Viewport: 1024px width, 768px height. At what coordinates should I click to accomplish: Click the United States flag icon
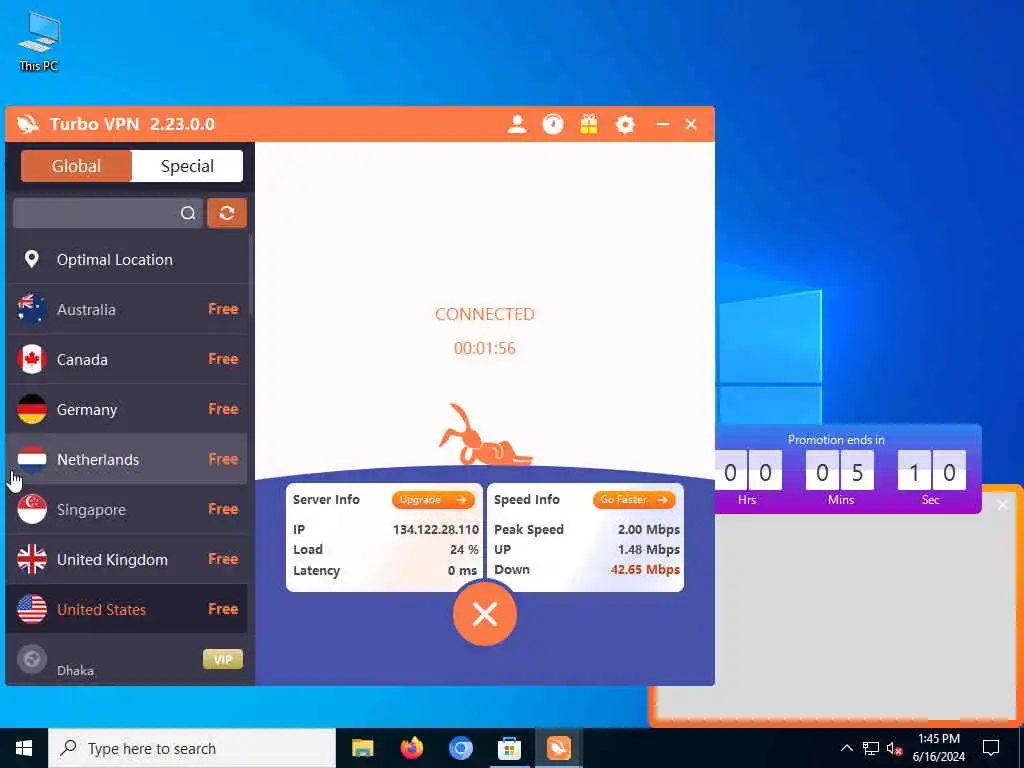(31, 609)
